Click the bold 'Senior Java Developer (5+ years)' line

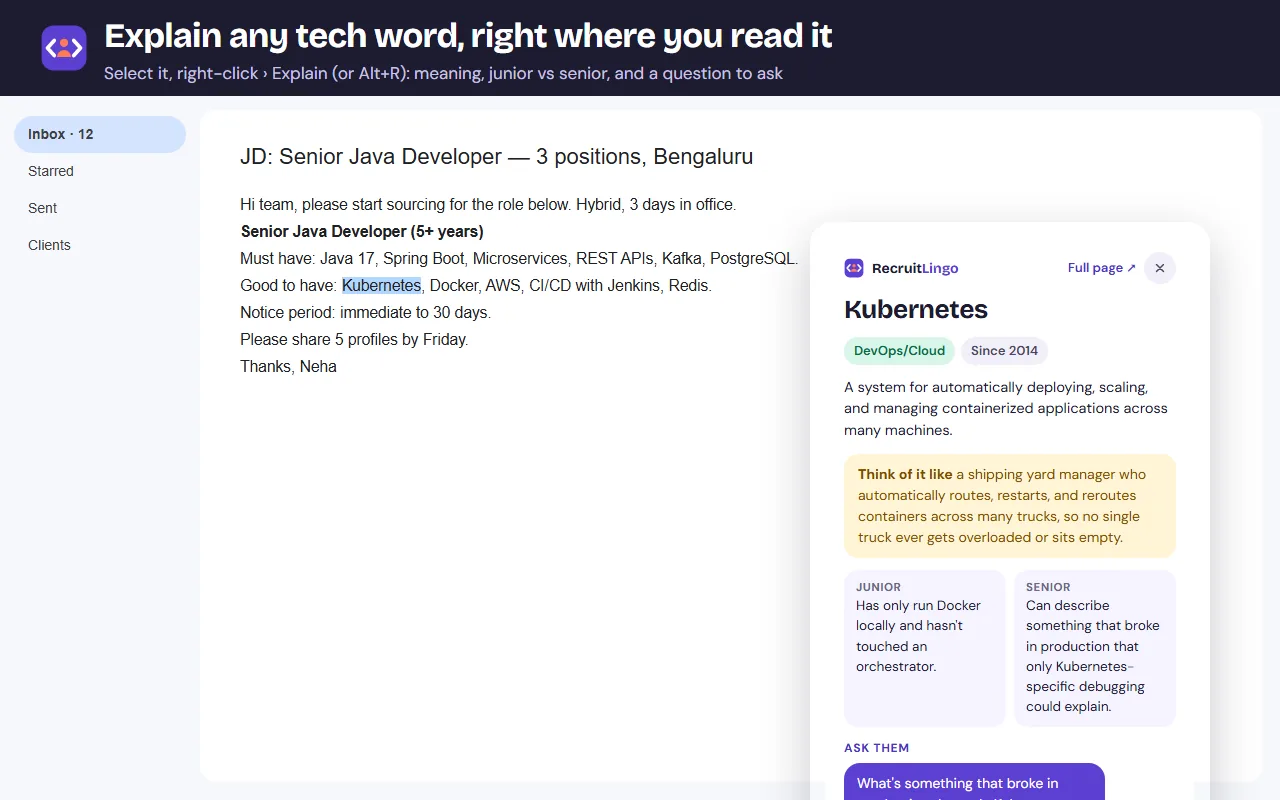[x=362, y=231]
